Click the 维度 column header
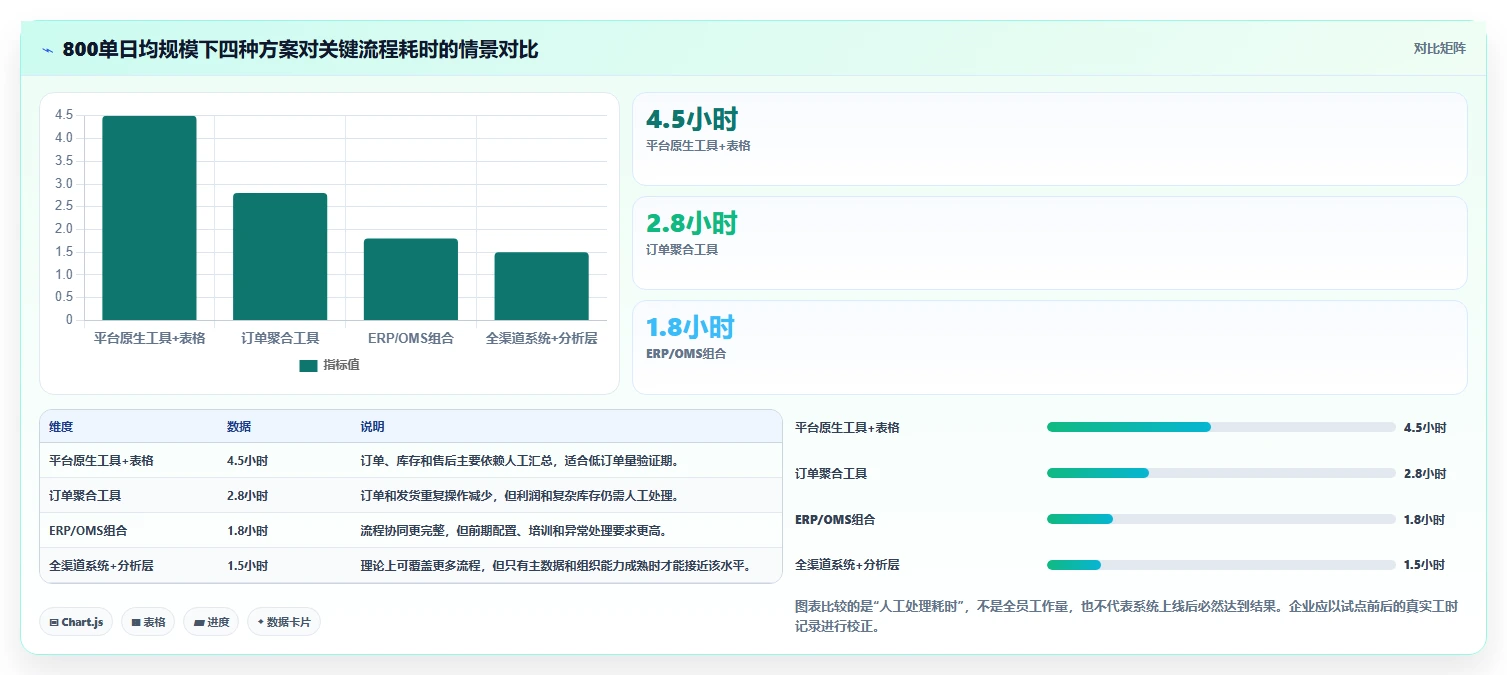 coord(61,427)
